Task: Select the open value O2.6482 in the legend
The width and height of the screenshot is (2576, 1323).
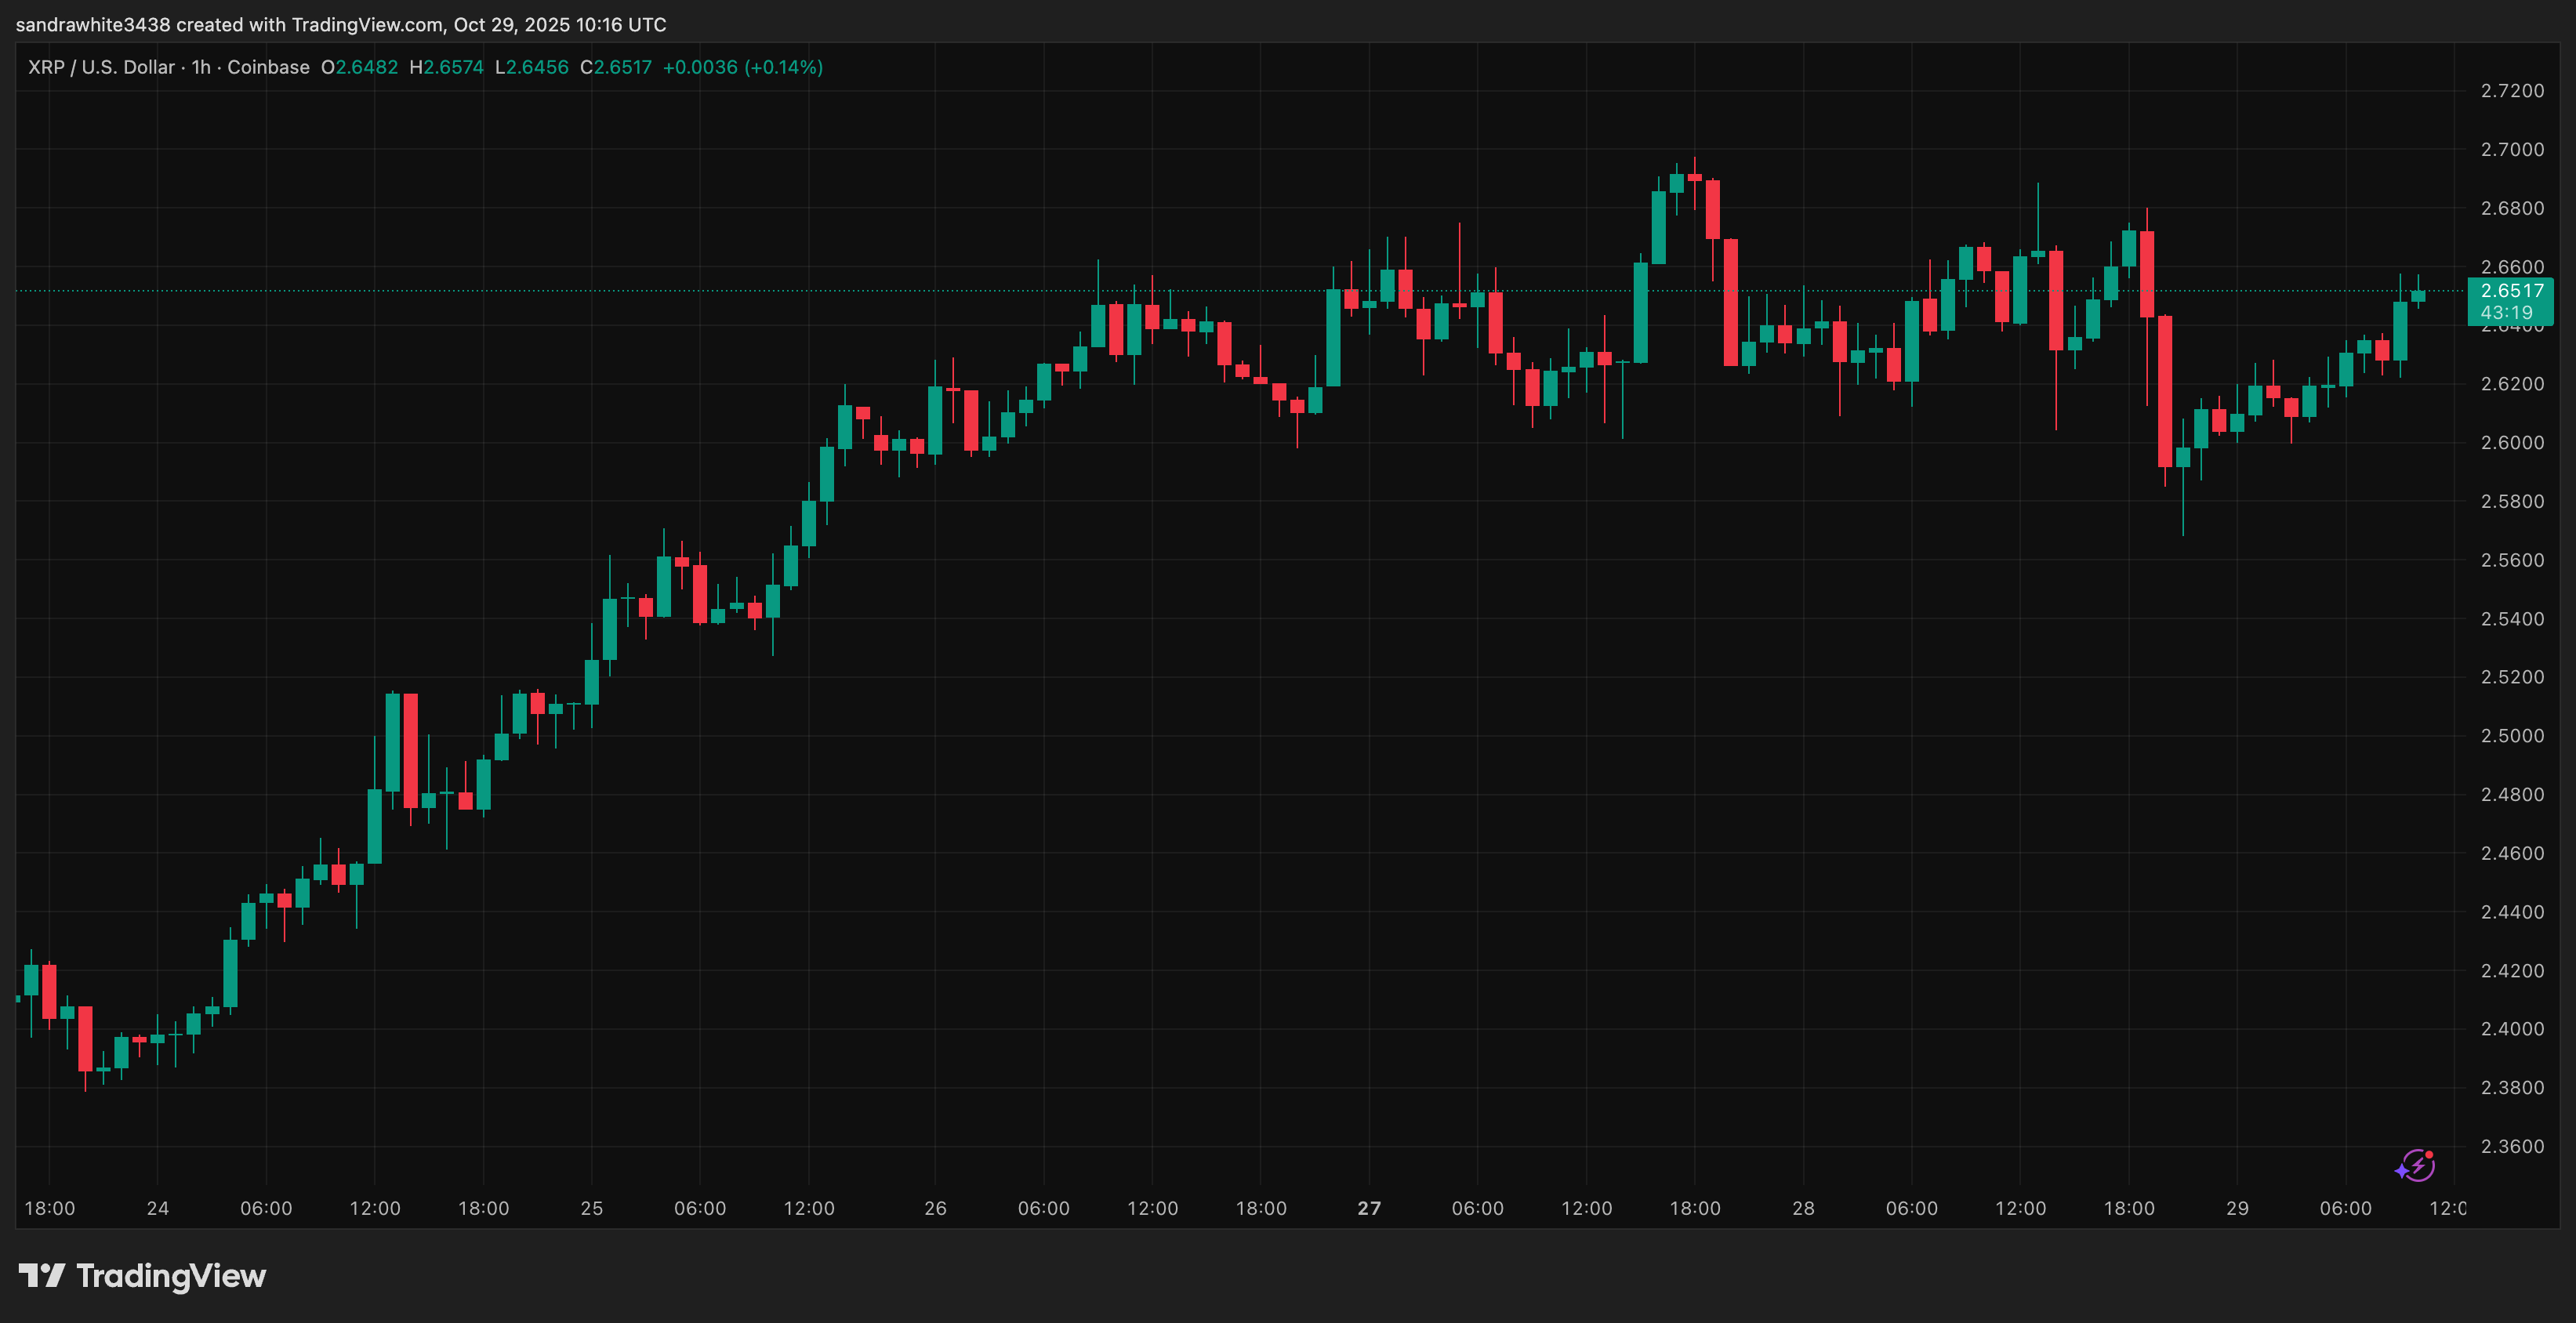Action: [360, 67]
